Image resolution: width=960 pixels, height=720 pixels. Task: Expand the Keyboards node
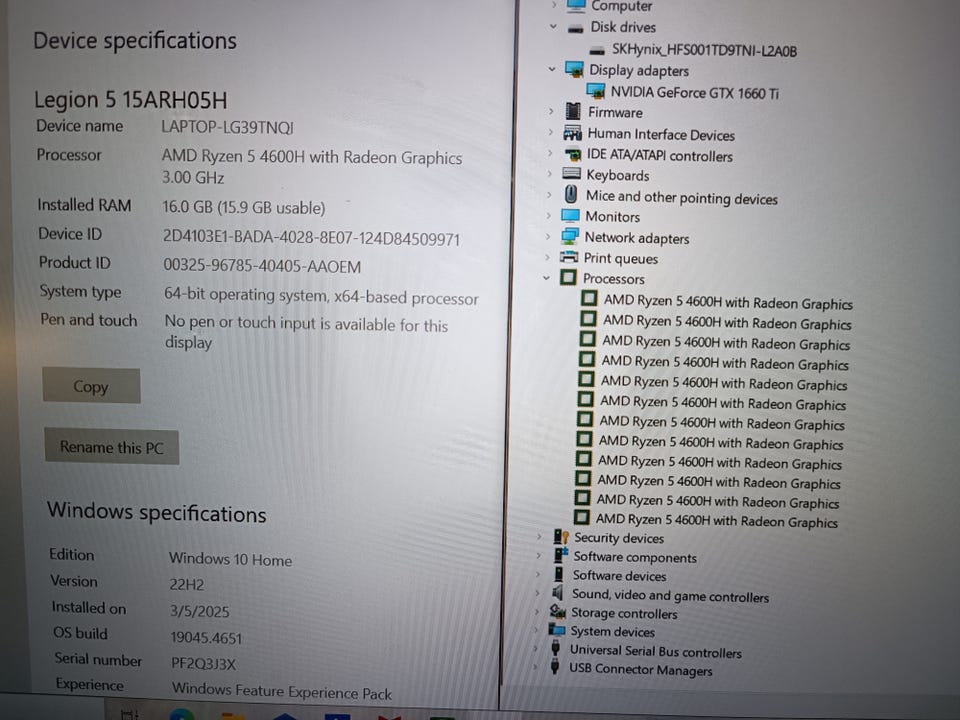point(549,174)
